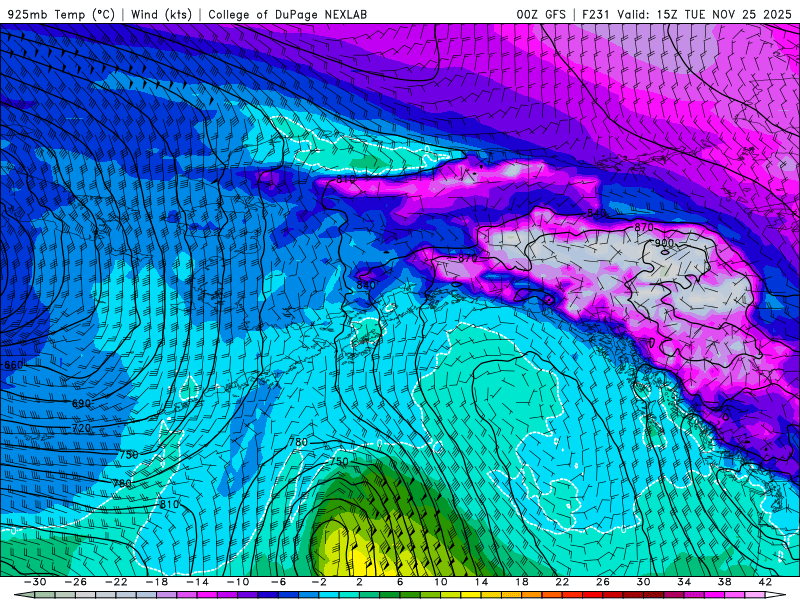
Task: Click the 'F231 Valid: 15Z TUE NOV 25 2025' text
Action: pyautogui.click(x=687, y=14)
